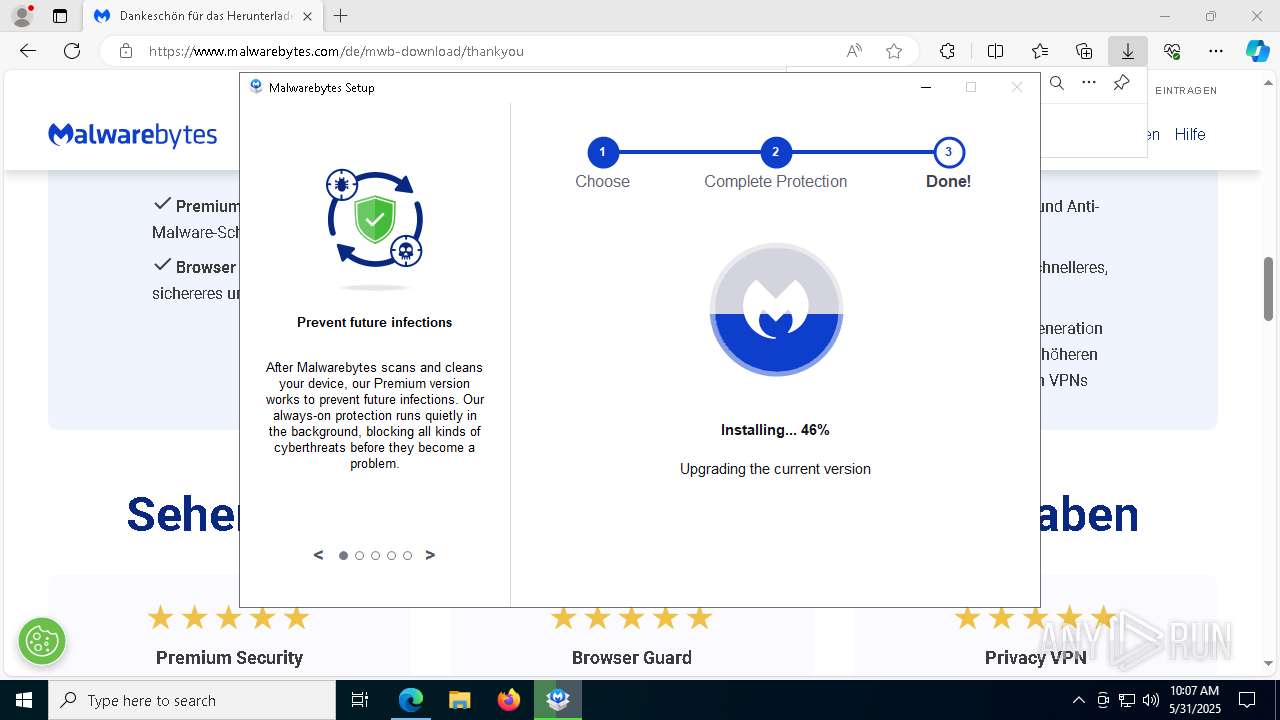Open a new browser tab

pos(341,16)
